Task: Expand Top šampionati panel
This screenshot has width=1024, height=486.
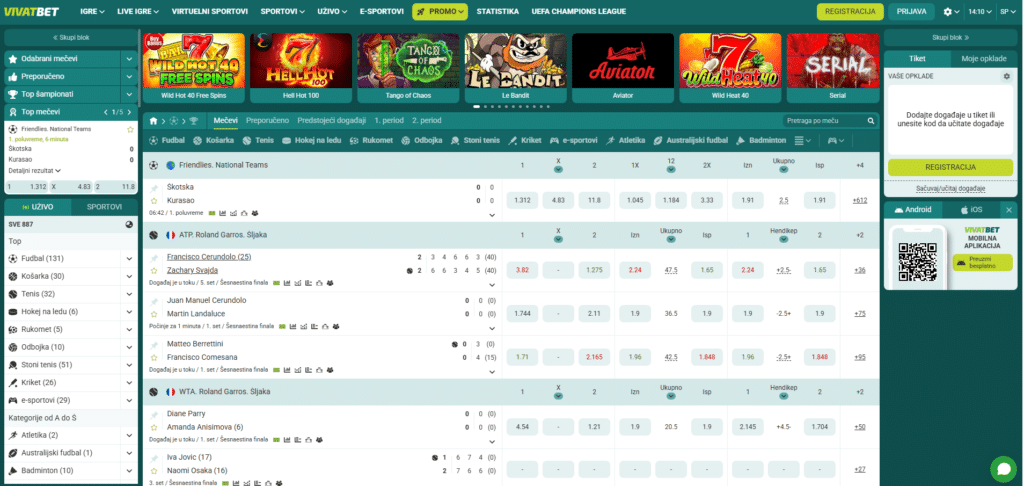Action: 129,94
